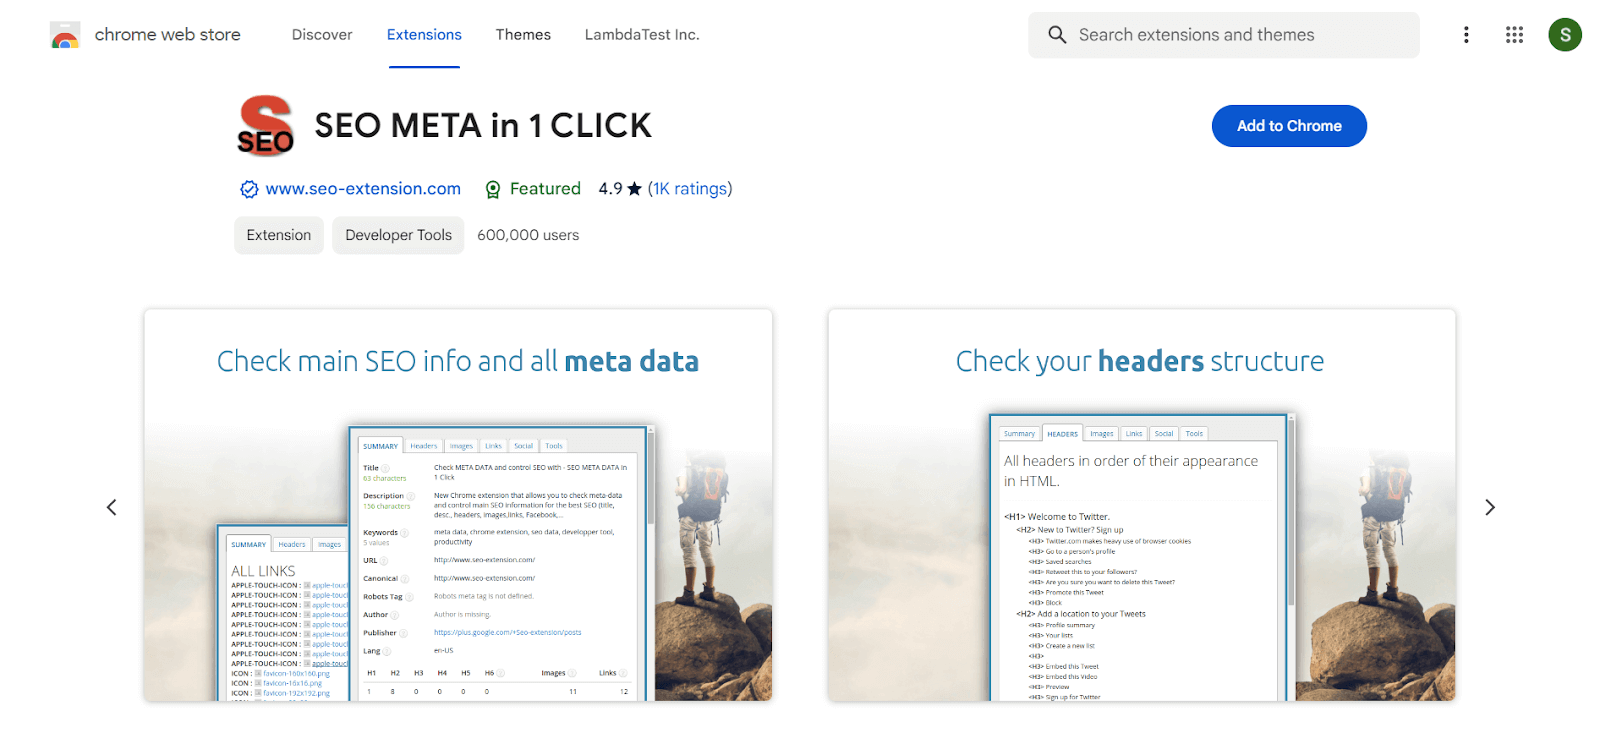The height and width of the screenshot is (733, 1600).
Task: Open the three-dot more options menu
Action: 1466,35
